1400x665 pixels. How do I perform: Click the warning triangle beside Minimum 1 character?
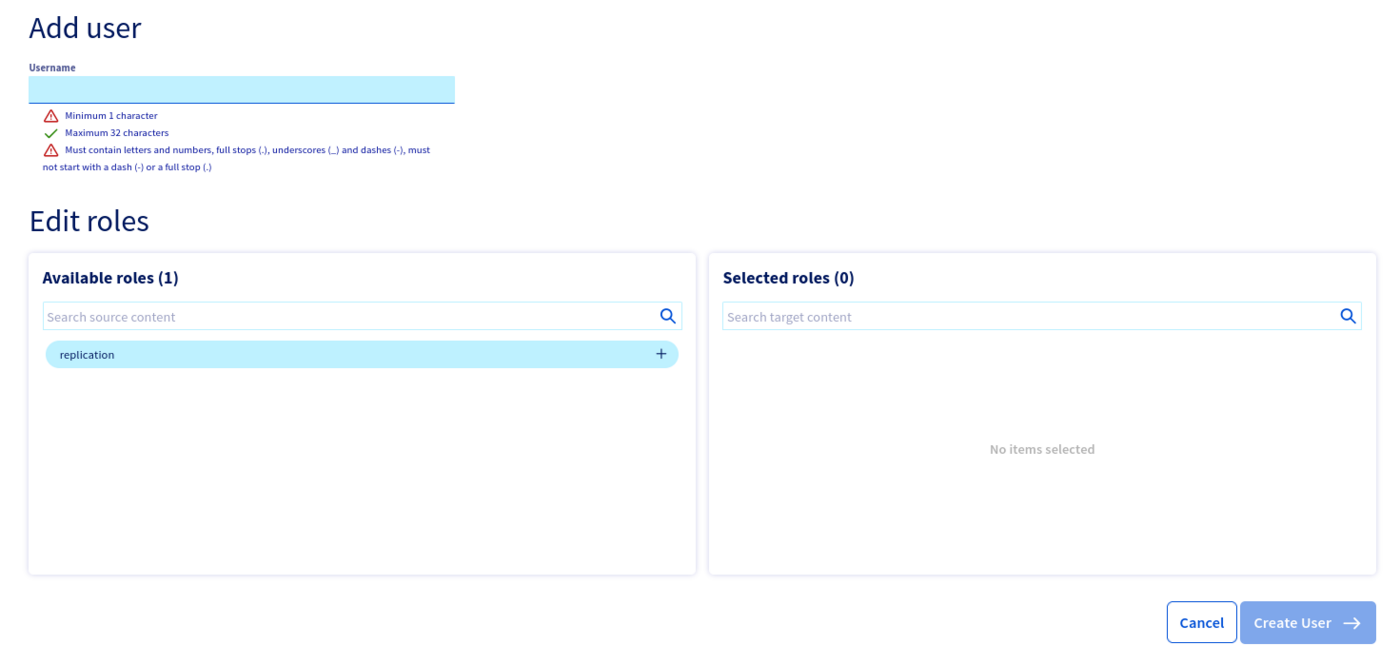pos(48,116)
